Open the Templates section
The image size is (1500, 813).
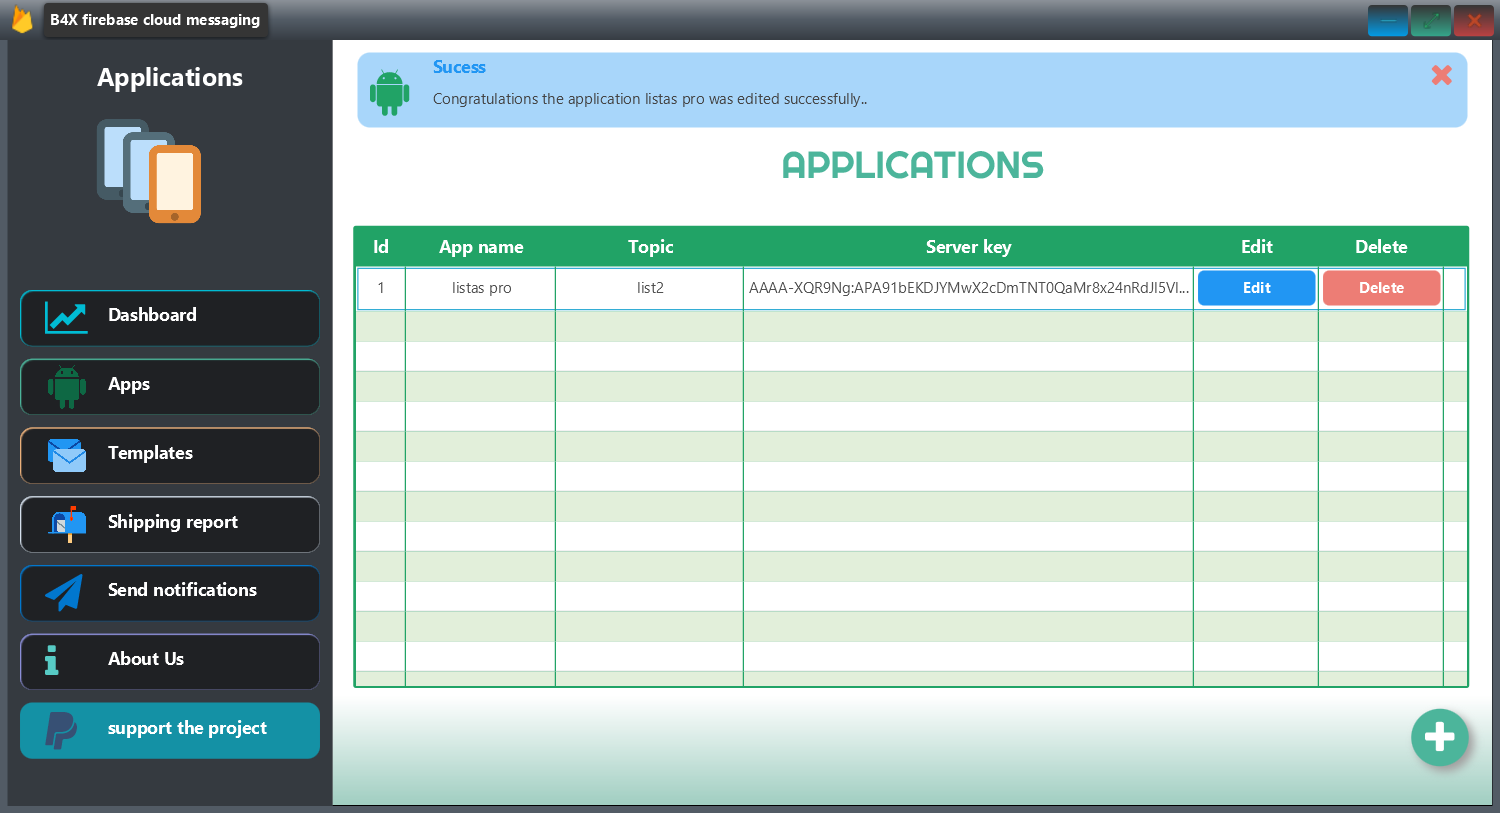tap(170, 455)
